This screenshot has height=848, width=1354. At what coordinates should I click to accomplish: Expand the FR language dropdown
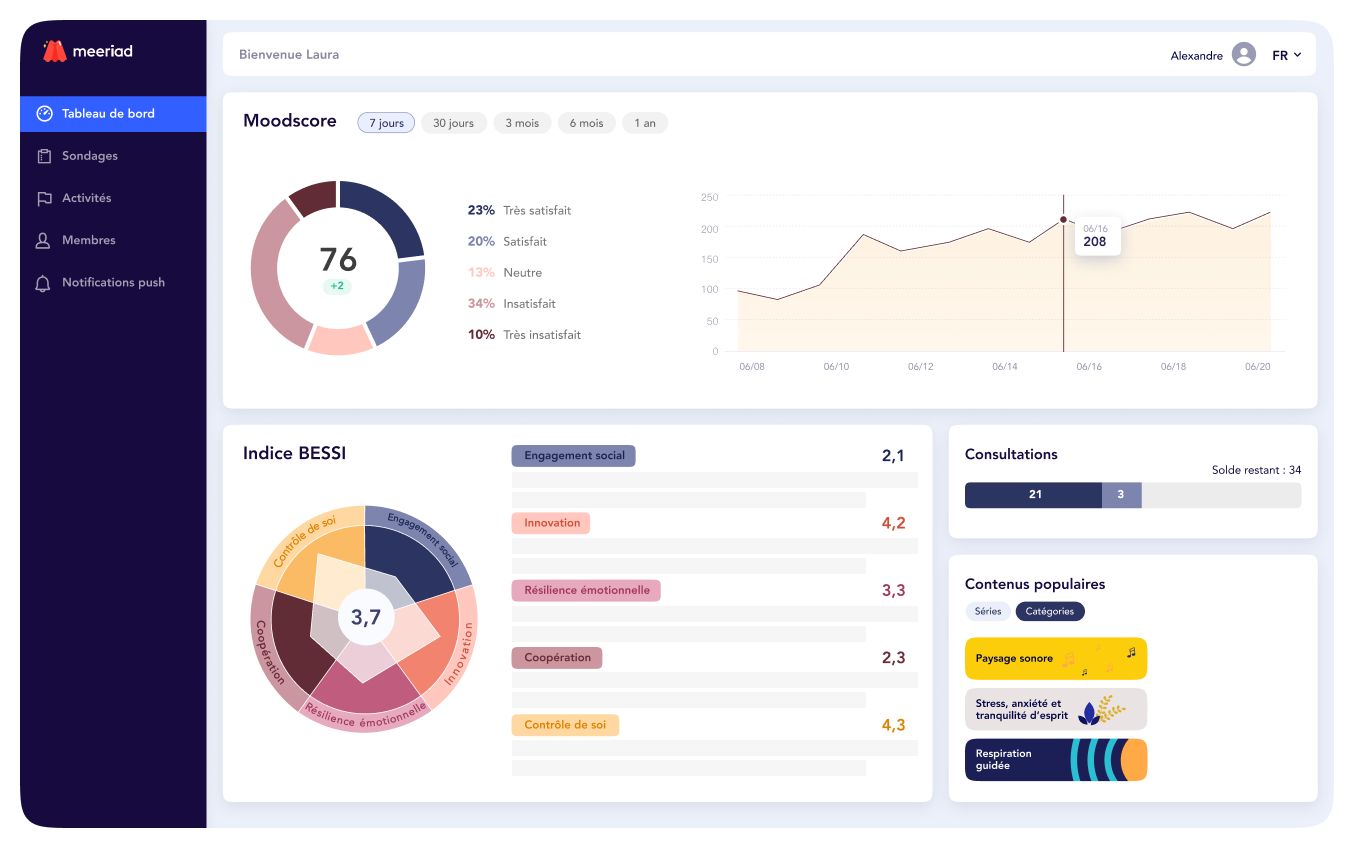click(1286, 55)
